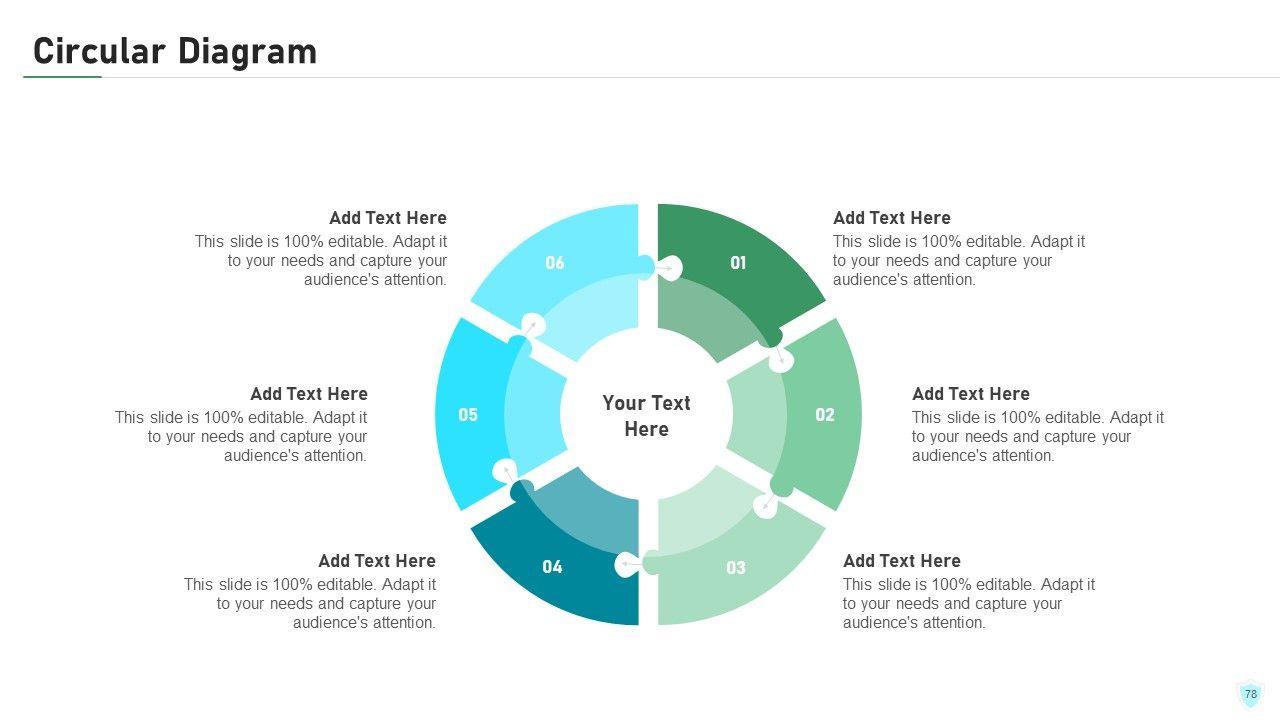The height and width of the screenshot is (720, 1280).
Task: Click the description paragraph beside segment 01
Action: [x=958, y=261]
